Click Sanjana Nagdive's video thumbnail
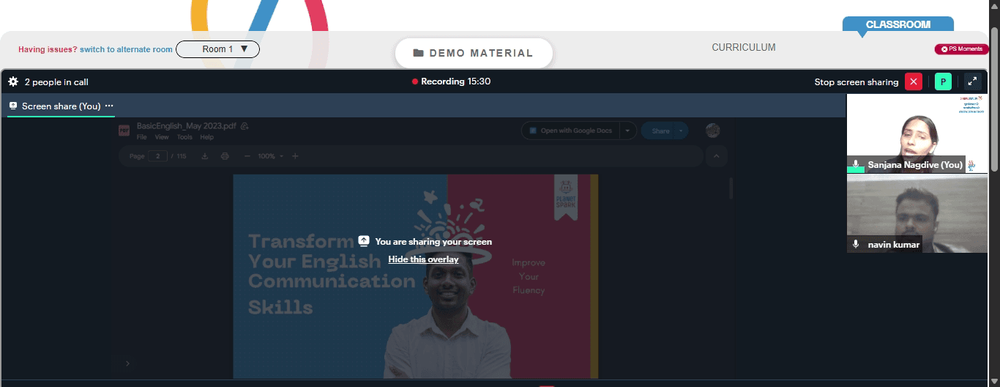The width and height of the screenshot is (1000, 387). (x=917, y=133)
